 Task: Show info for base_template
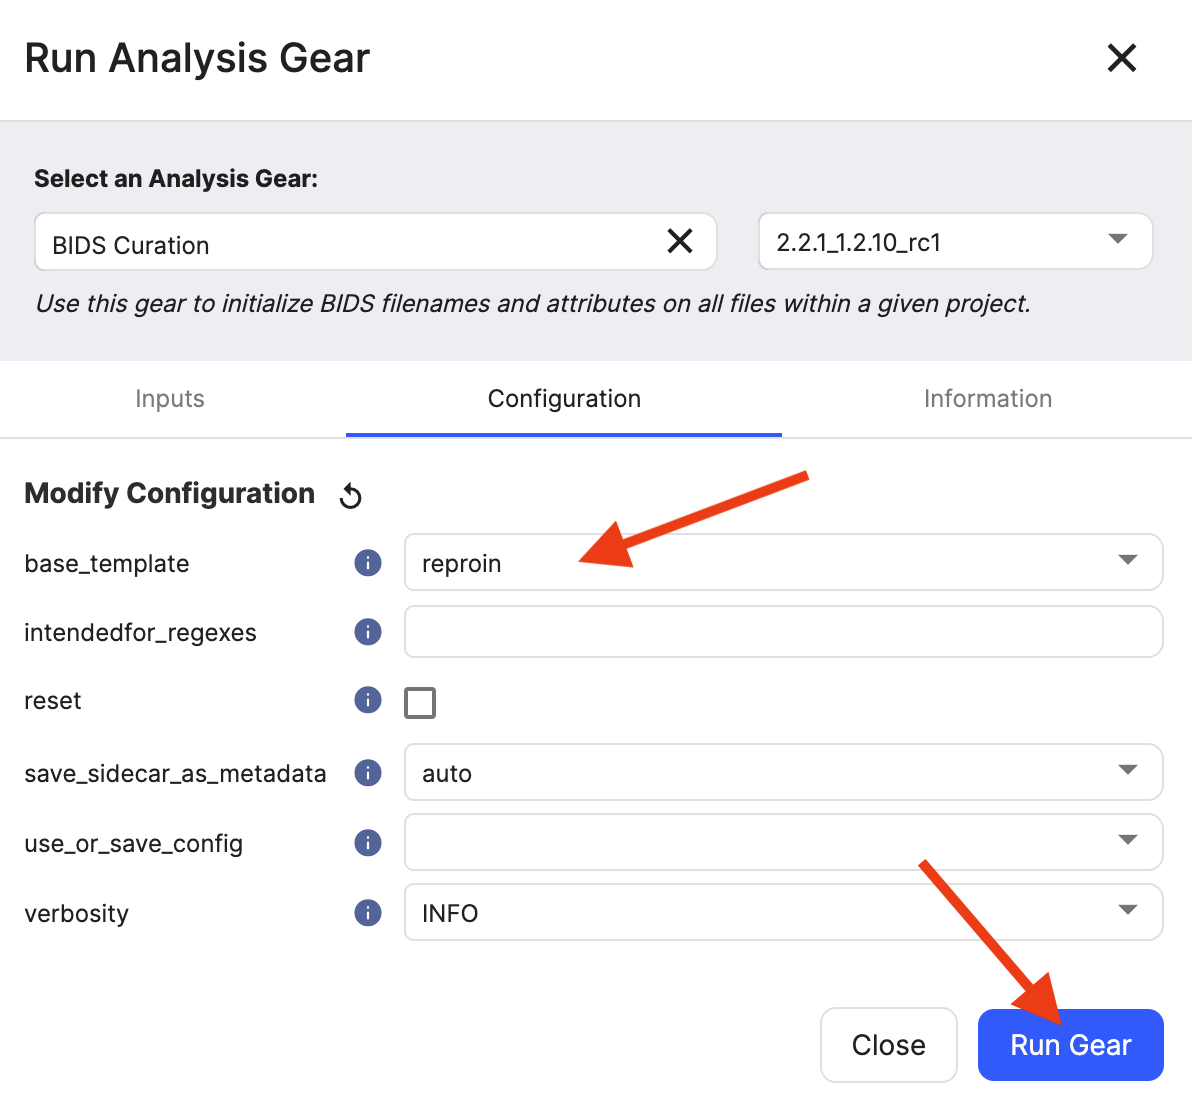coord(368,563)
